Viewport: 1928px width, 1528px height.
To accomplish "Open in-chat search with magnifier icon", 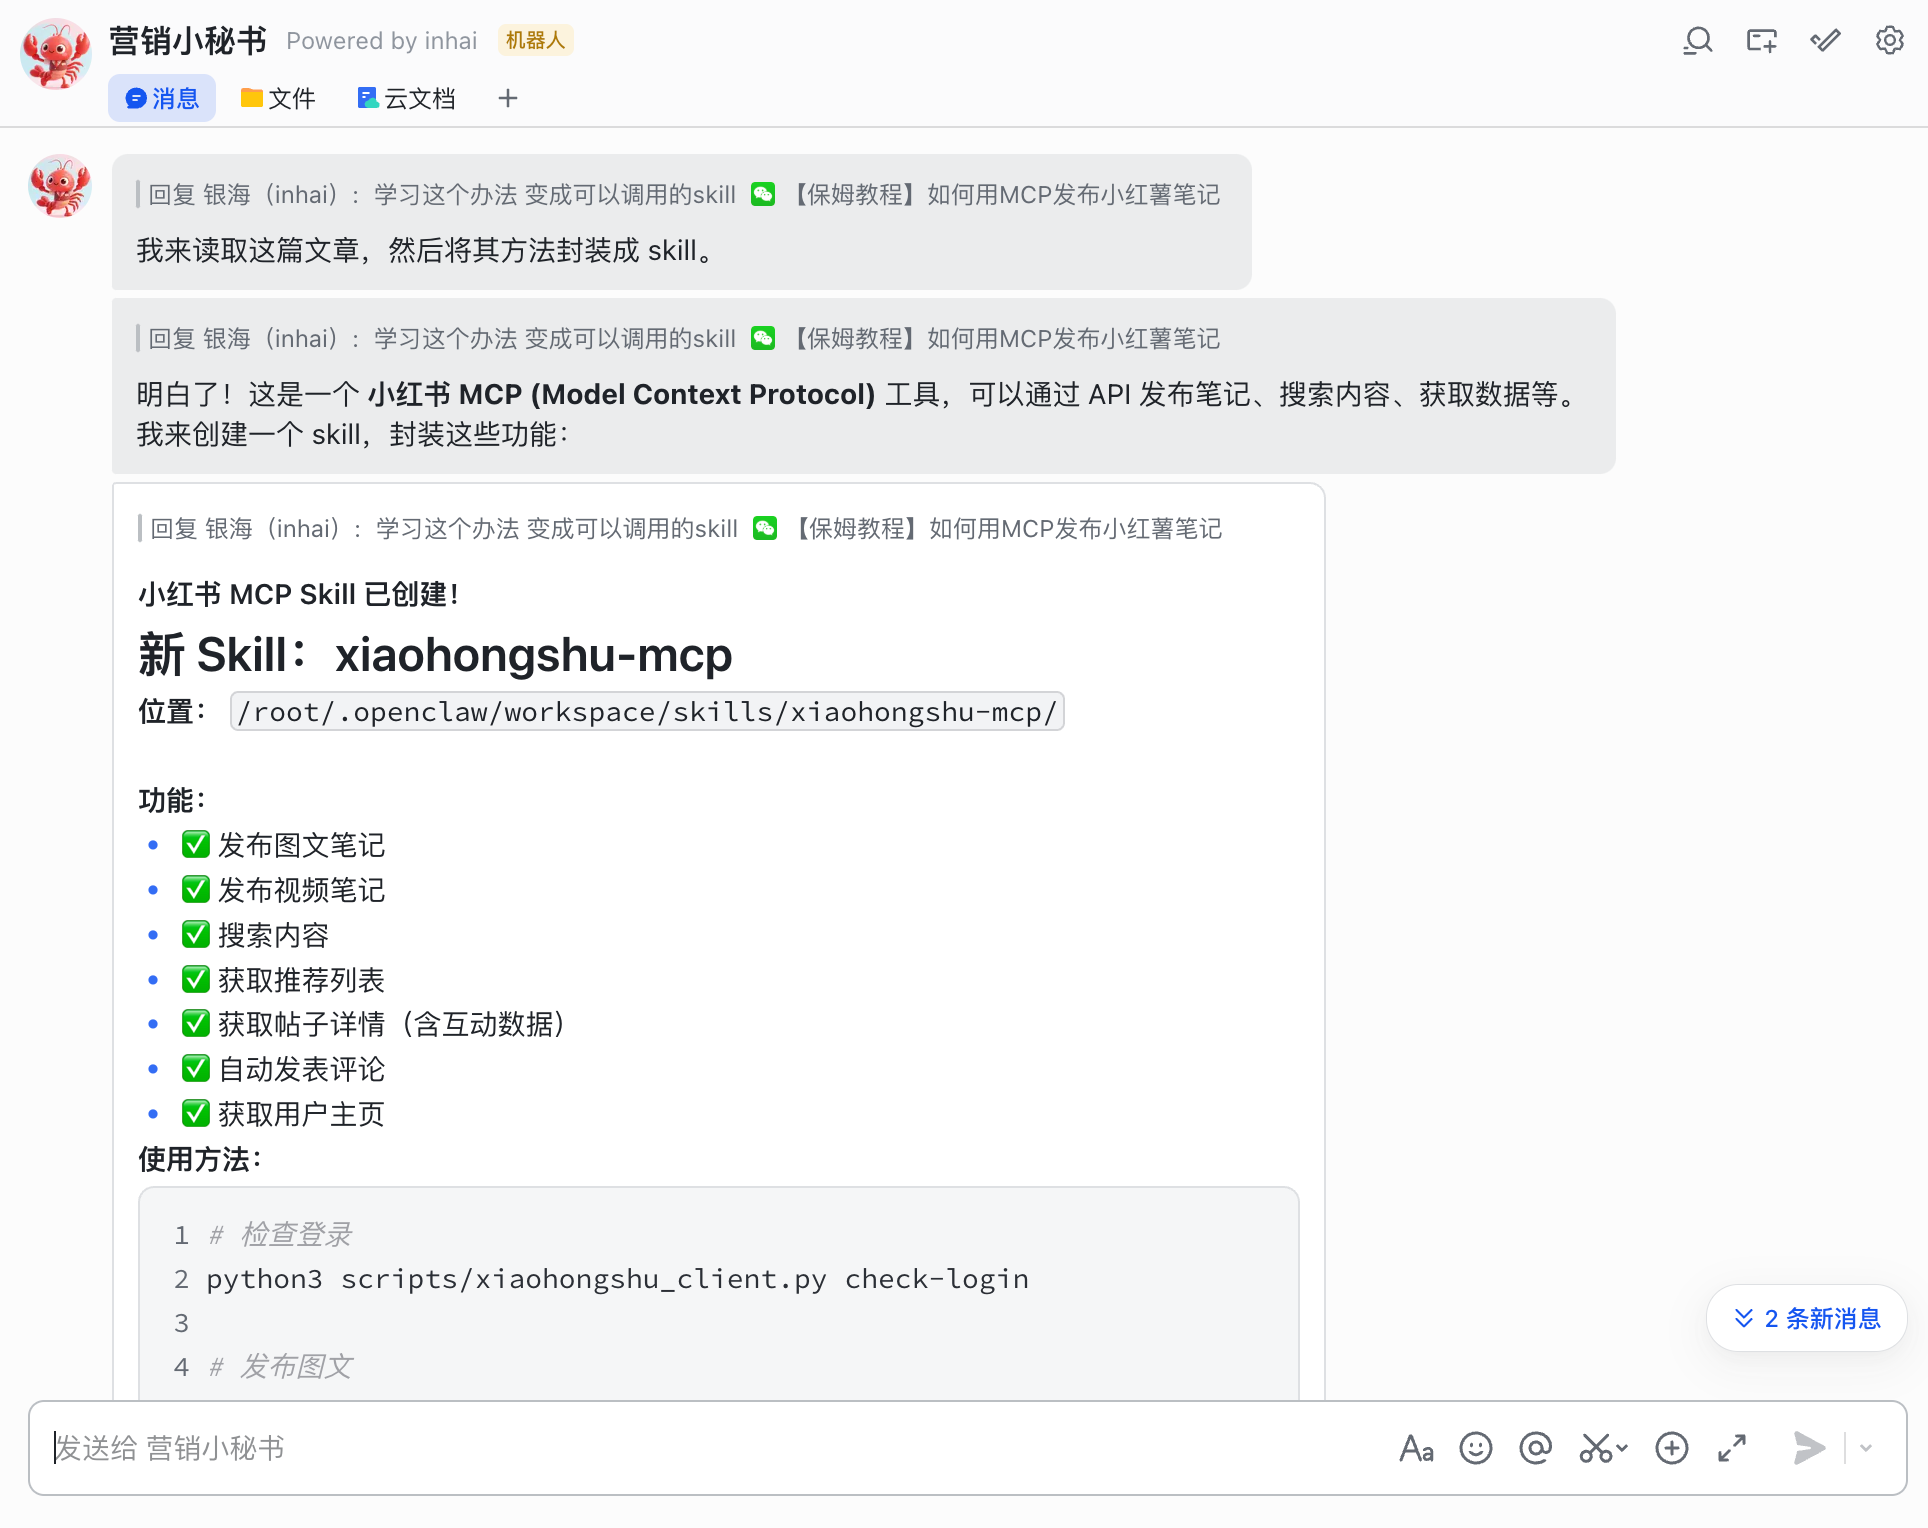I will point(1697,40).
